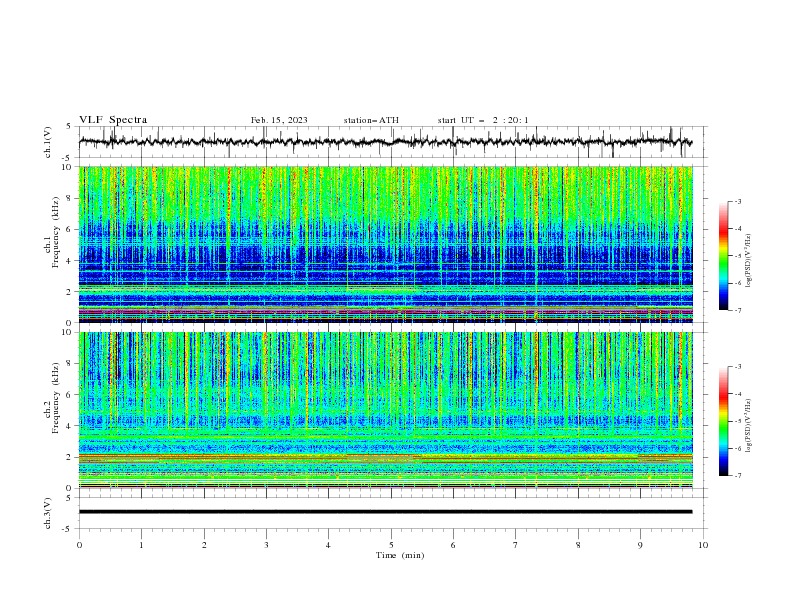Click the 'start UT = 2:20:1' label

tap(483, 120)
